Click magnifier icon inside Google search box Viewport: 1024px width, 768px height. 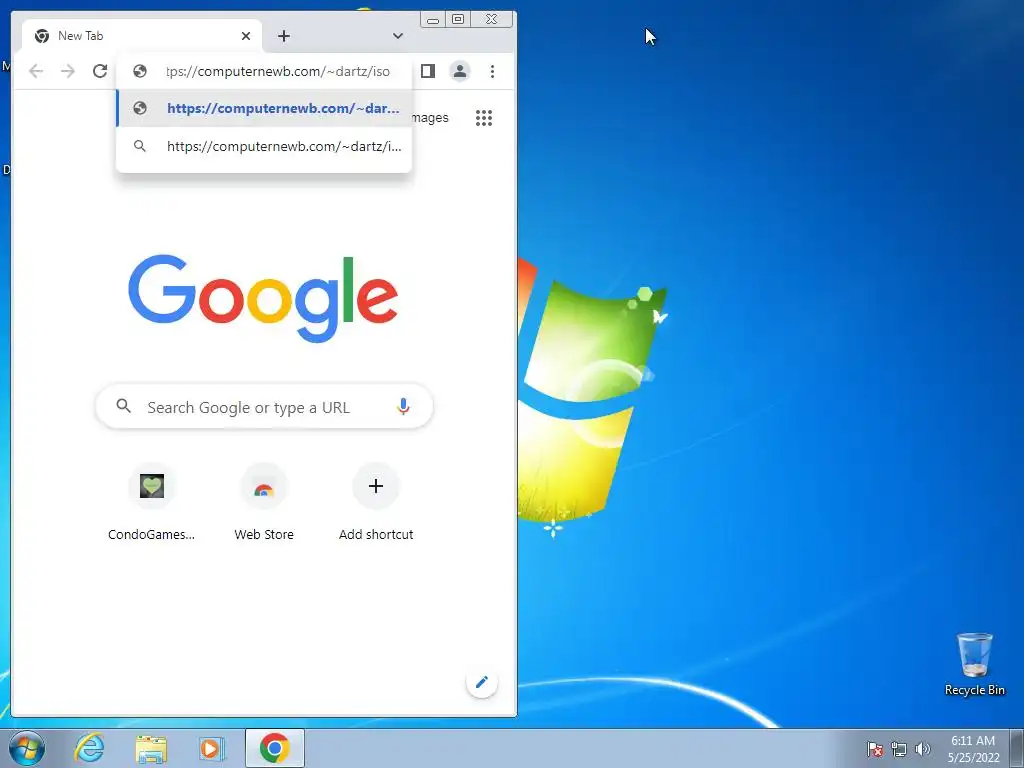tap(123, 406)
